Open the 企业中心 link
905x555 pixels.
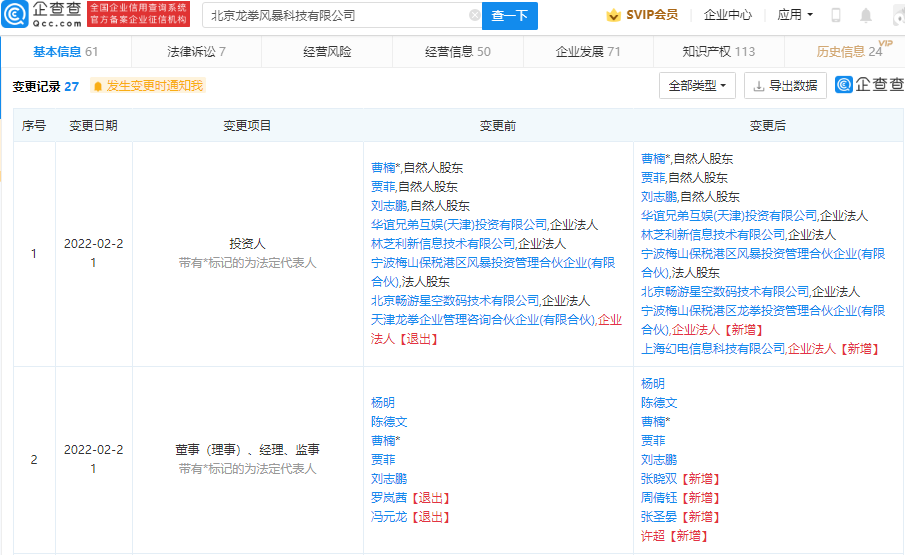(x=728, y=15)
